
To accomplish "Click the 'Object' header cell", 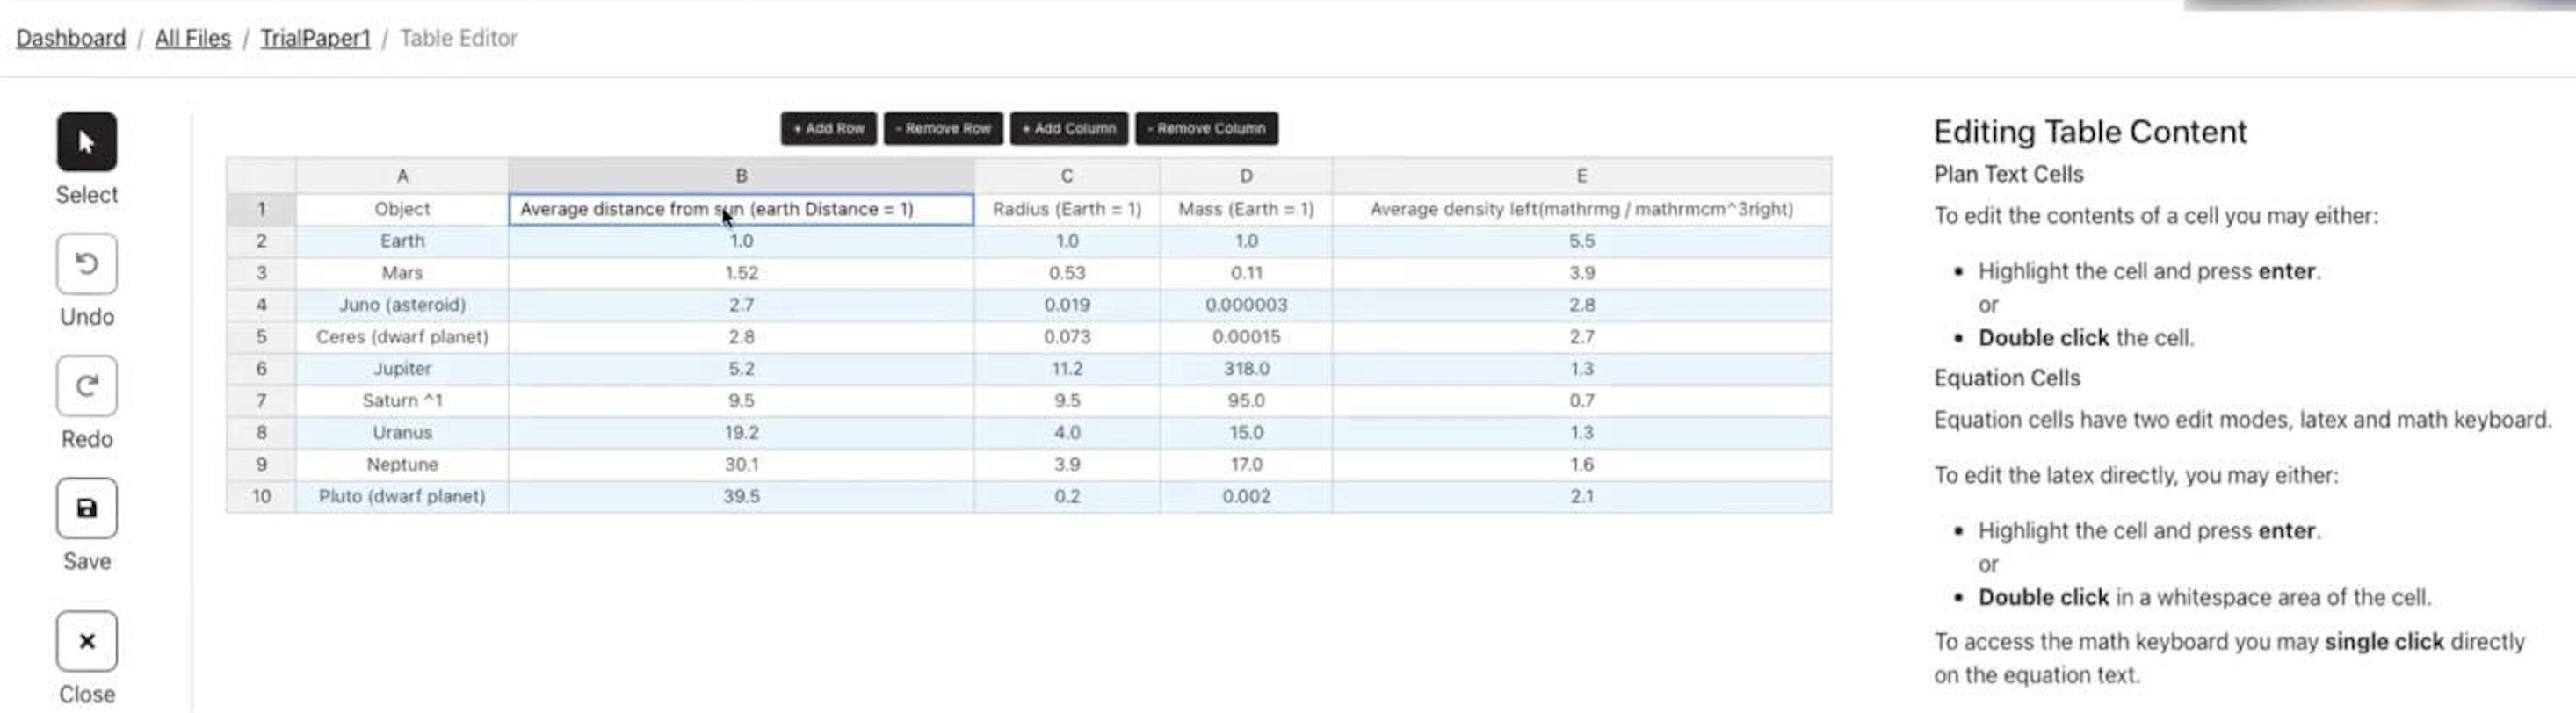I will (x=402, y=209).
